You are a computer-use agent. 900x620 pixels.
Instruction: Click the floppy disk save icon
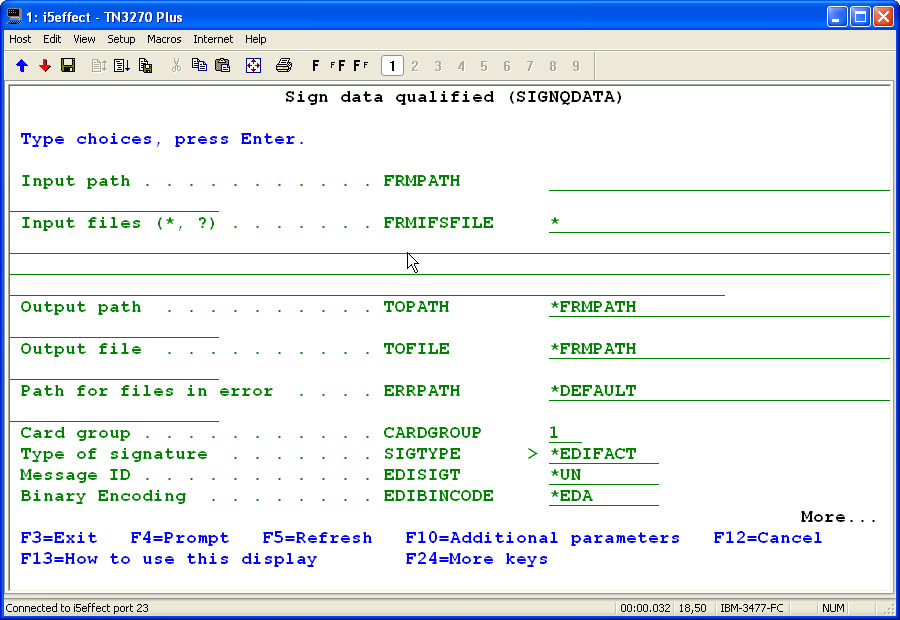pyautogui.click(x=68, y=66)
